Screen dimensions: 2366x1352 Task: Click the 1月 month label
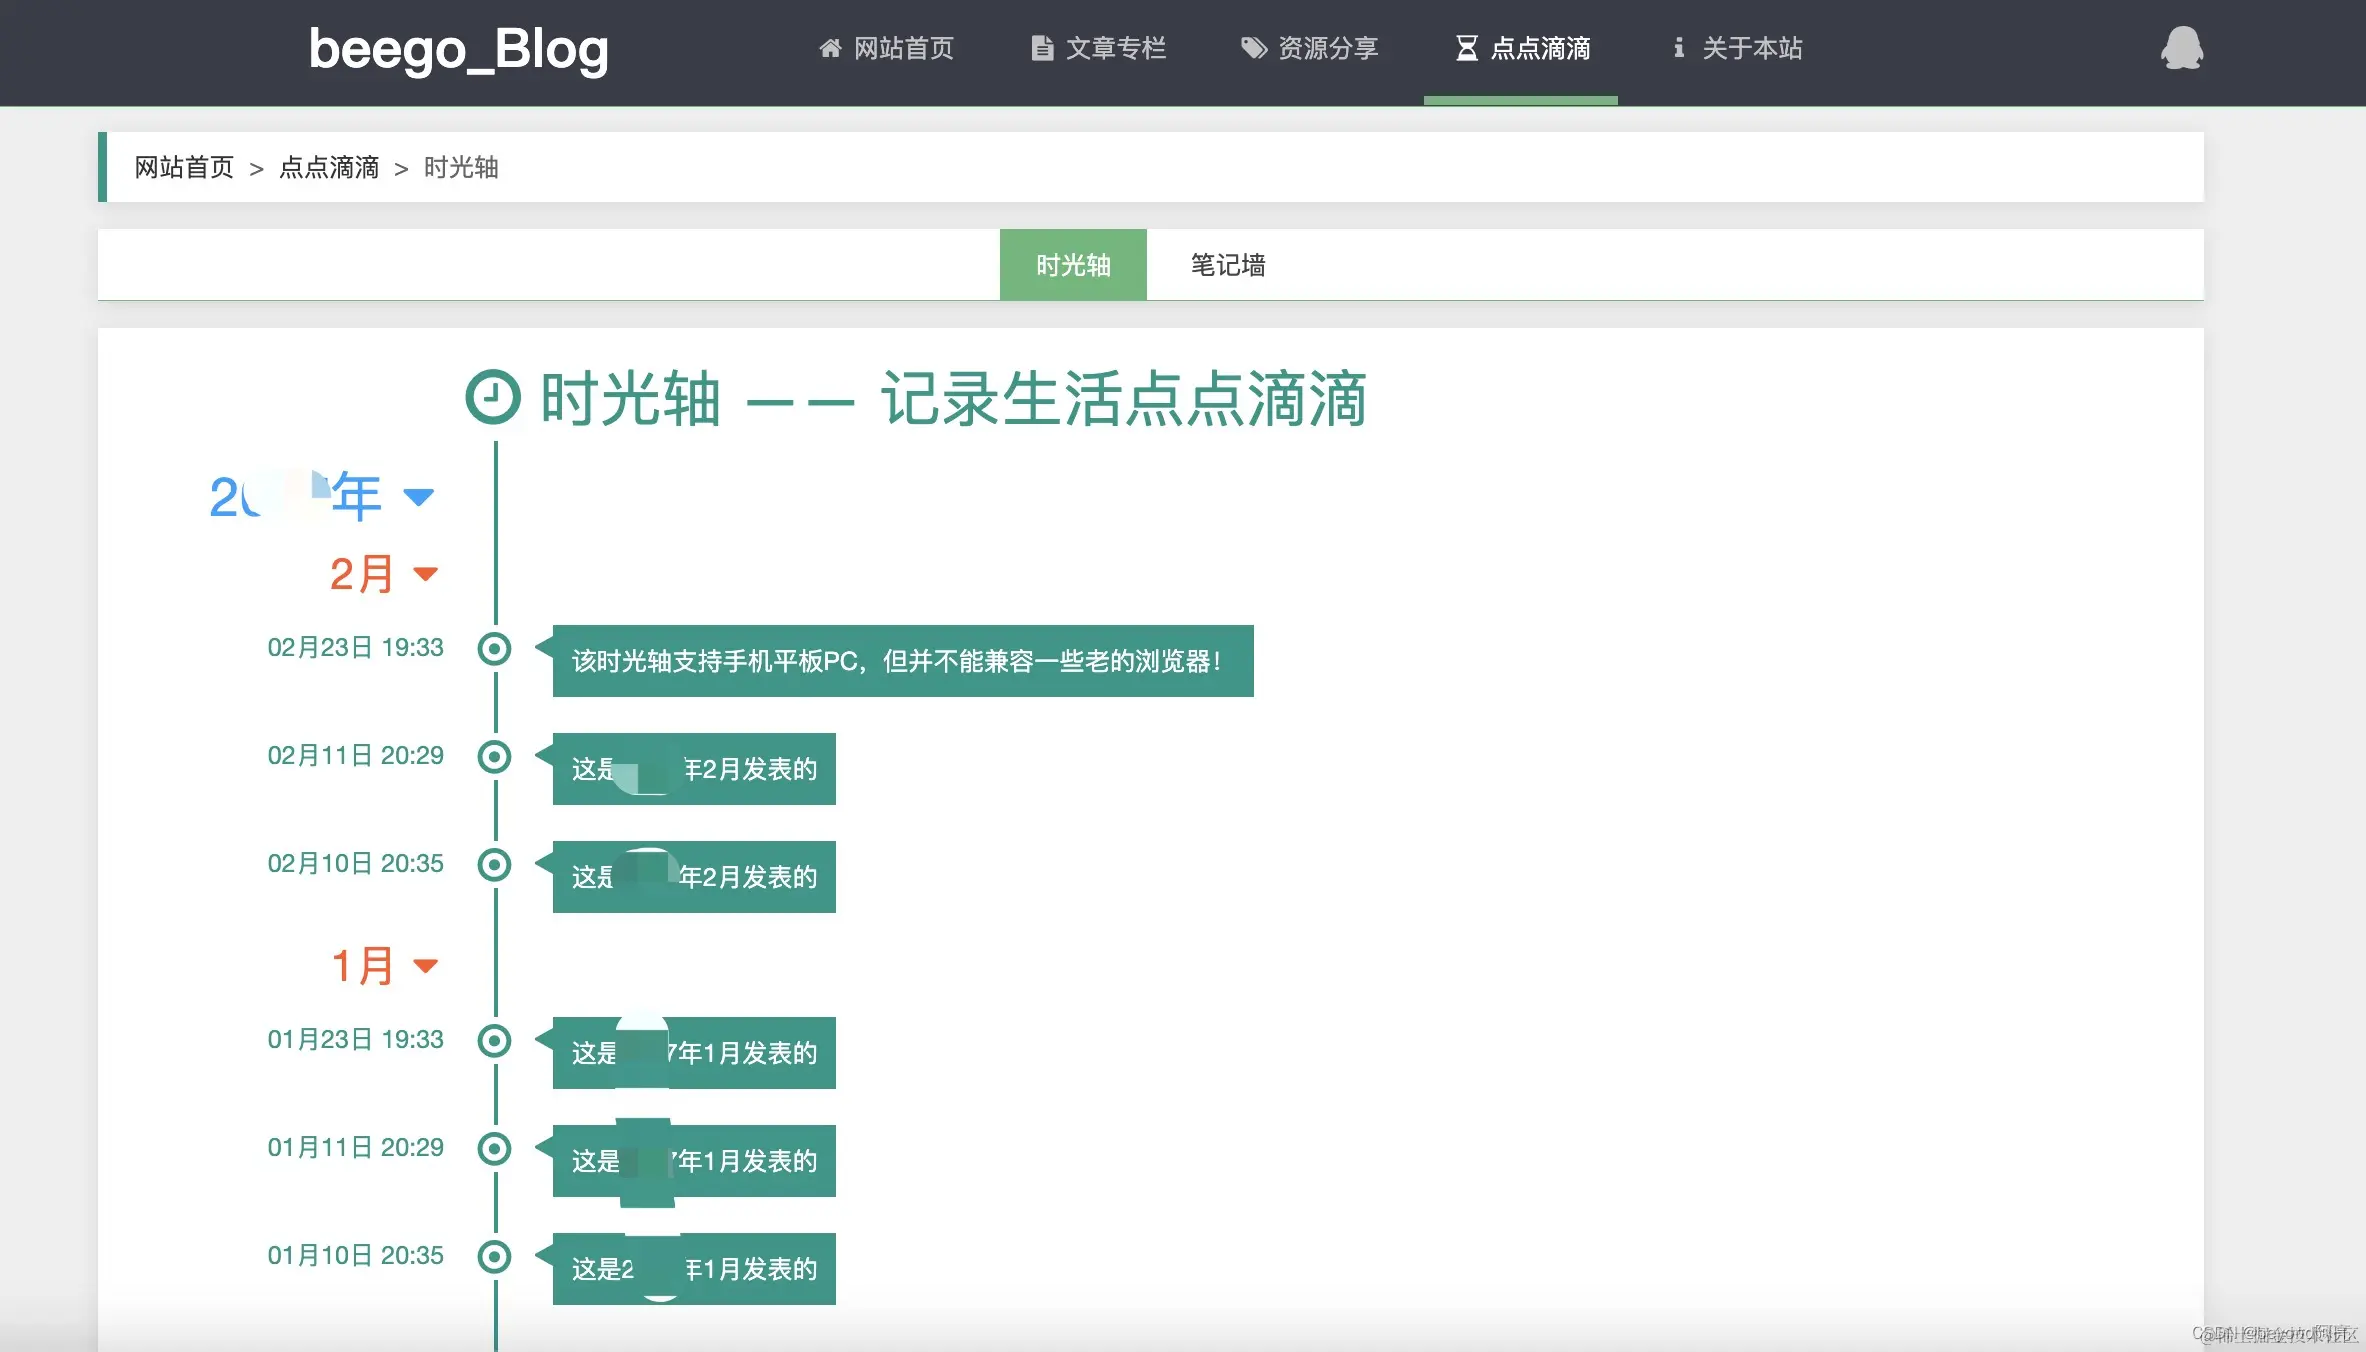click(362, 966)
